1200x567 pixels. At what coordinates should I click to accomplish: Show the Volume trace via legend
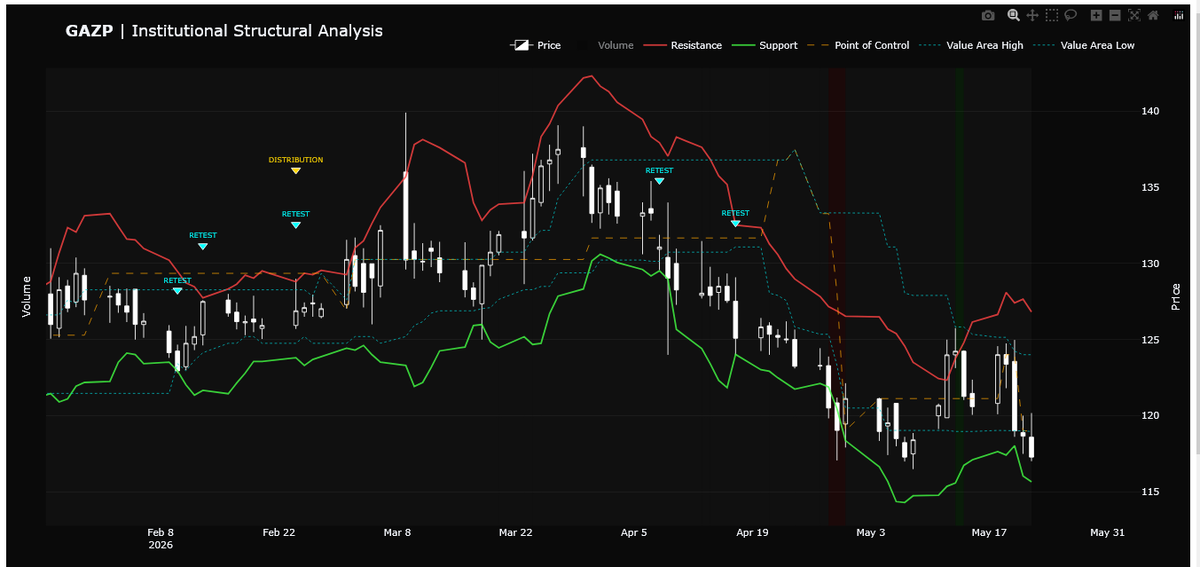point(604,45)
